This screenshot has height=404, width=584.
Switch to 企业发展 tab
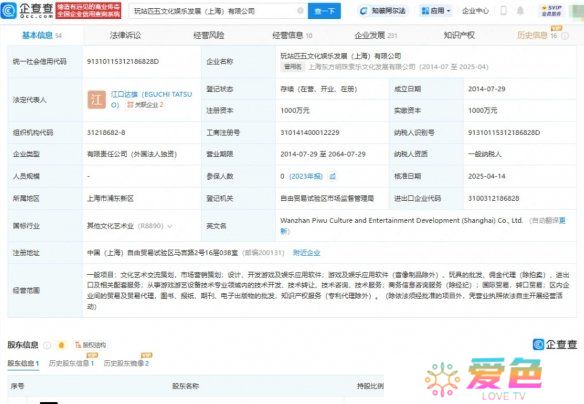(376, 35)
